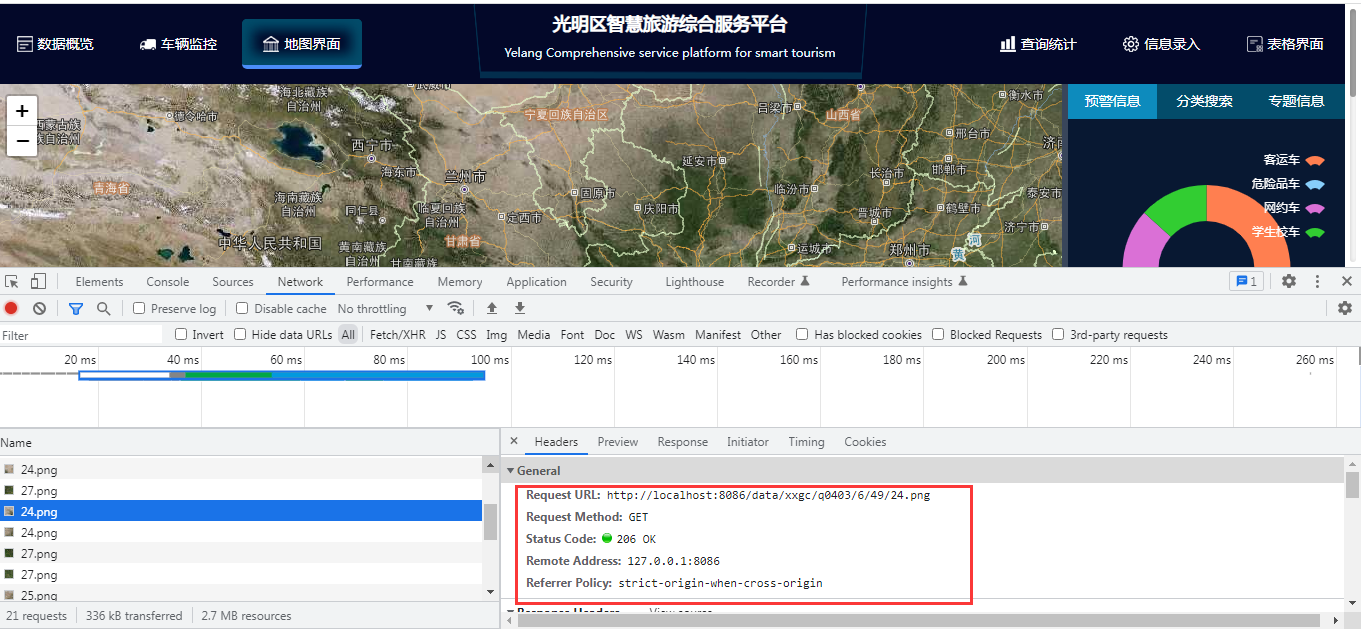The height and width of the screenshot is (629, 1361).
Task: Toggle the network filter funnel icon
Action: [x=75, y=308]
